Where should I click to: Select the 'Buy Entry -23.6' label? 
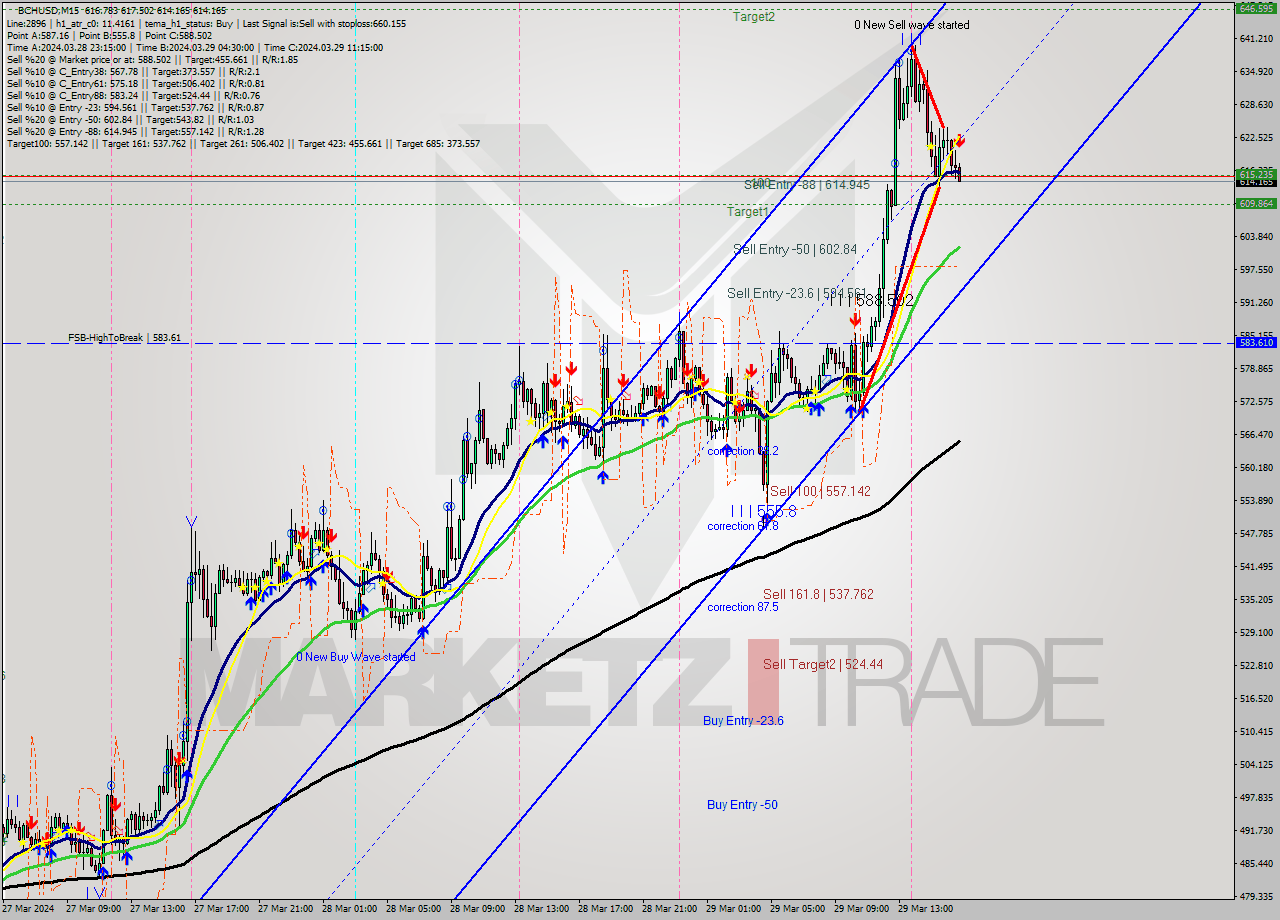click(743, 720)
